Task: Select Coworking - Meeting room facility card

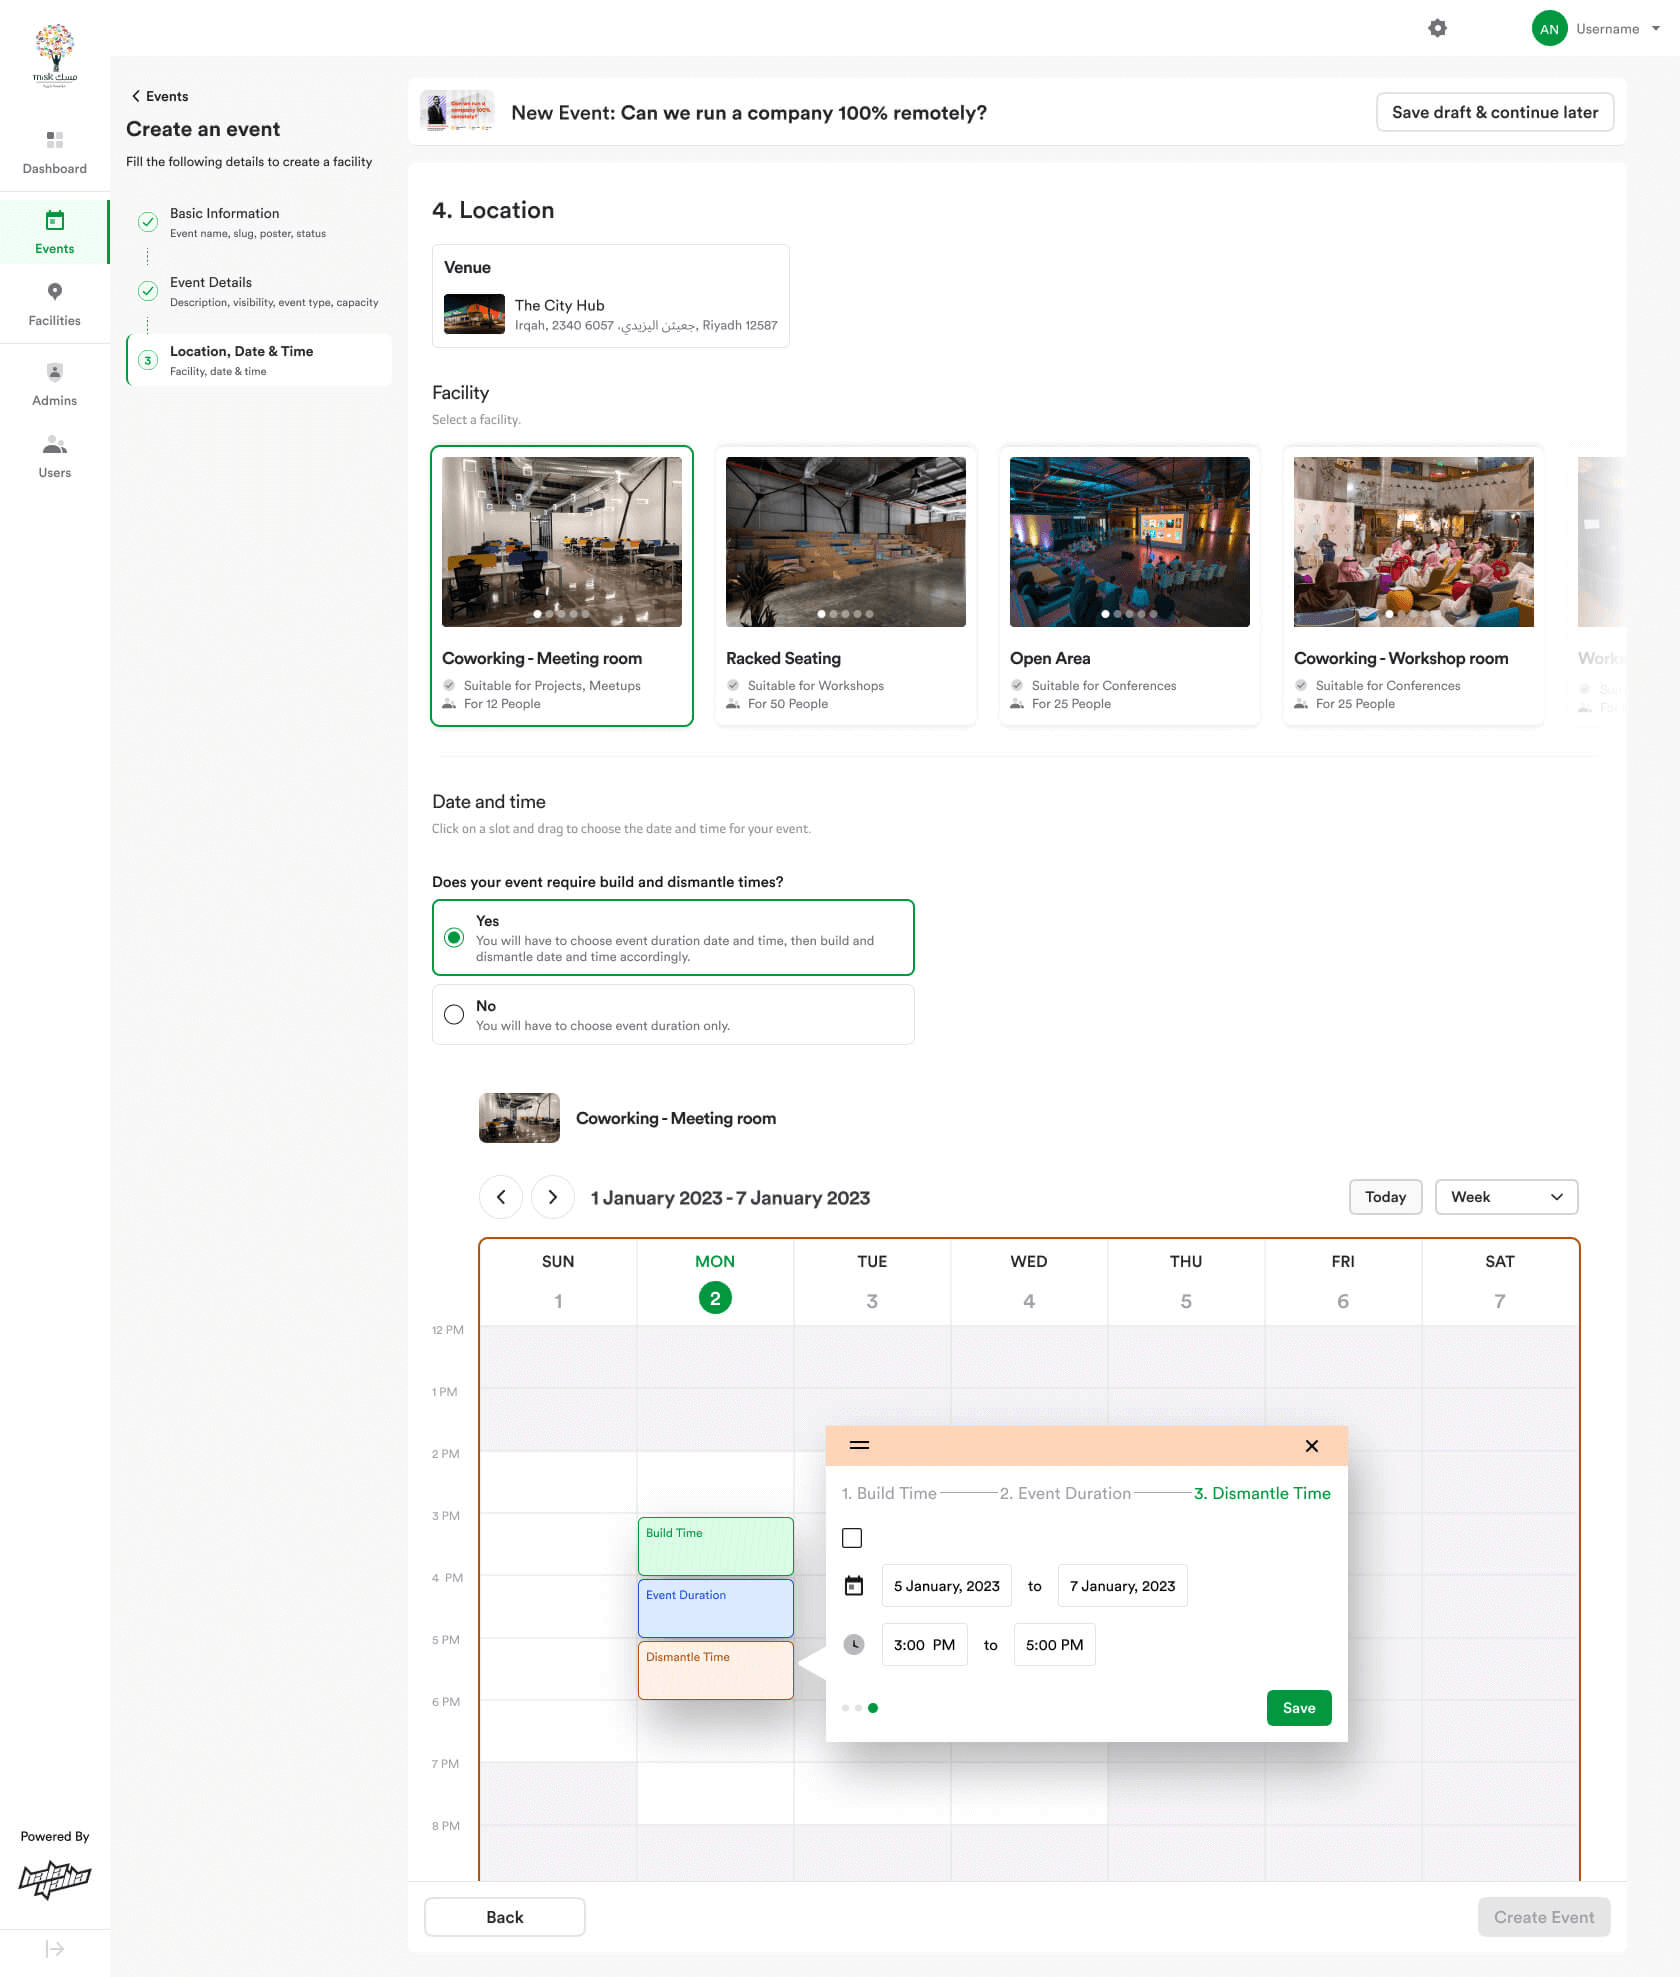Action: [x=562, y=586]
